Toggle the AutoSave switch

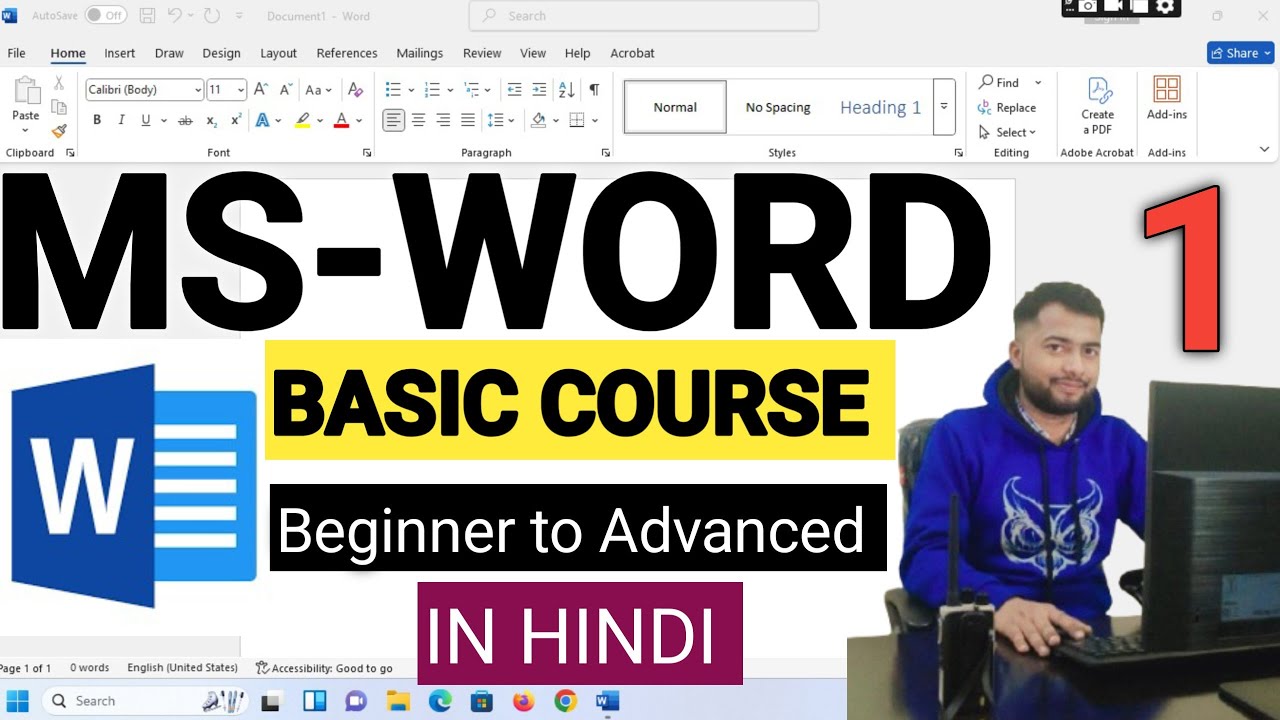coord(106,16)
